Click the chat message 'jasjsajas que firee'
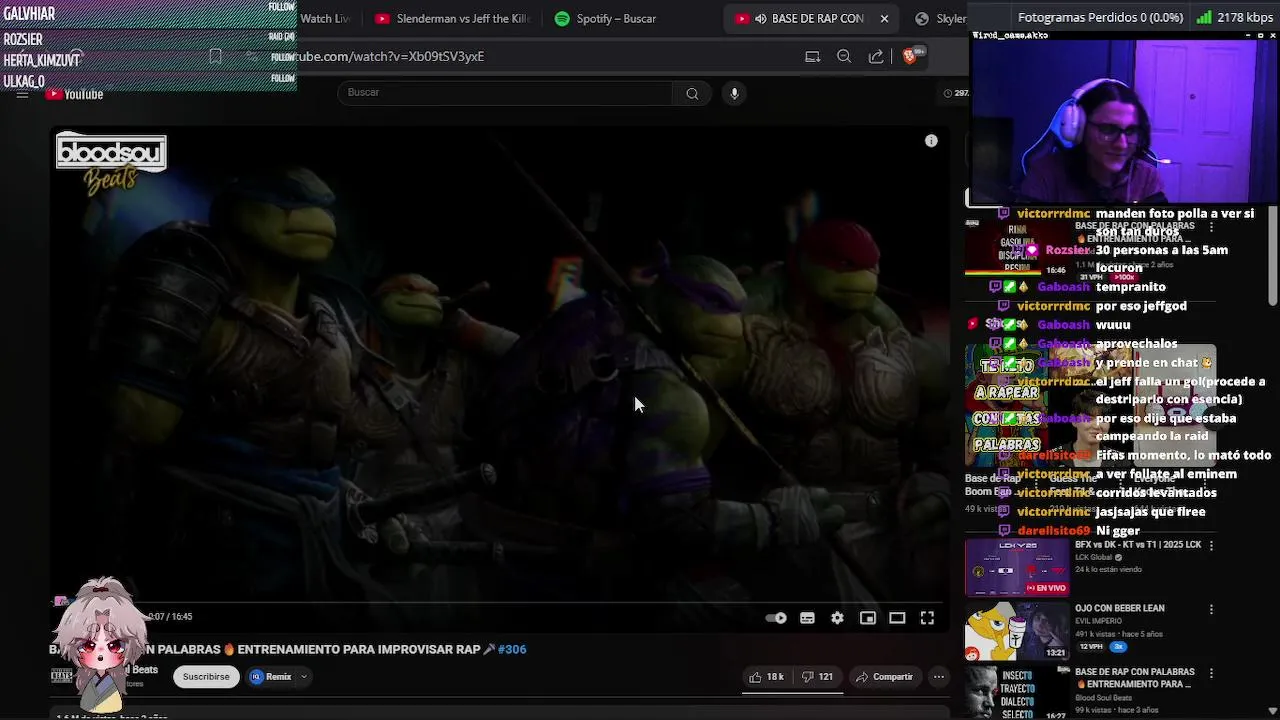 click(x=1150, y=512)
